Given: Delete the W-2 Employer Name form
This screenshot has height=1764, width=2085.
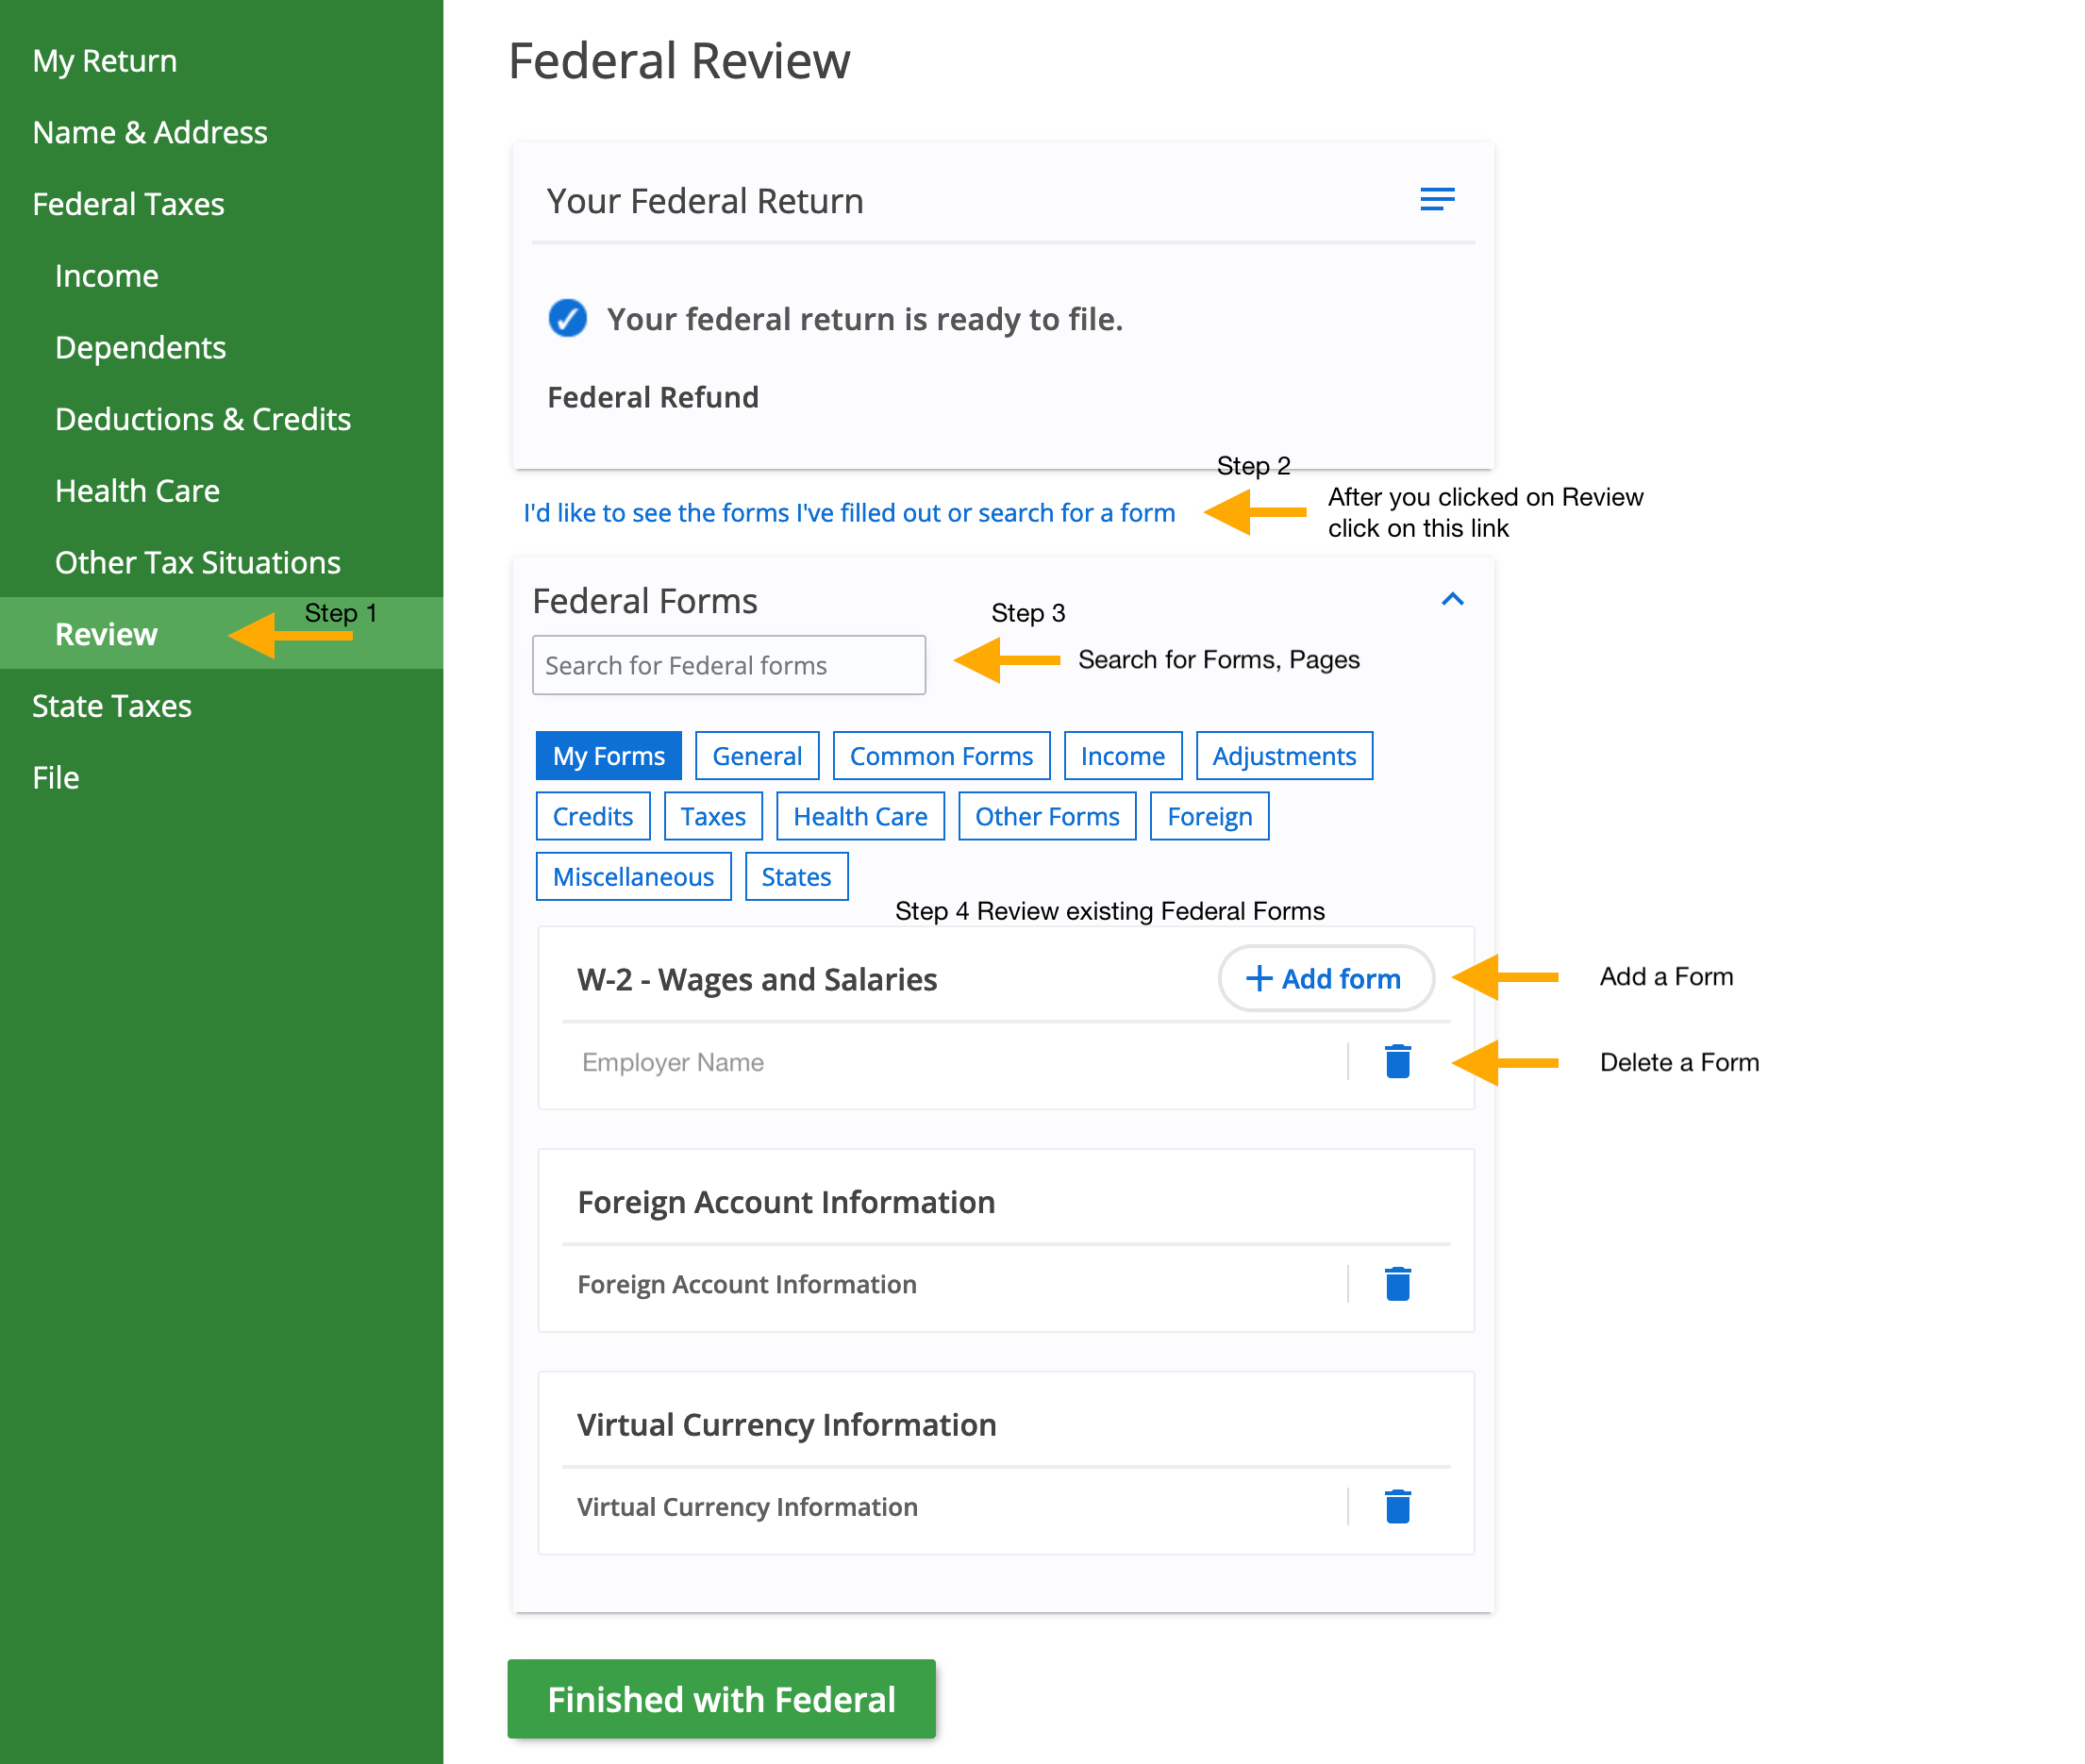Looking at the screenshot, I should pyautogui.click(x=1397, y=1061).
